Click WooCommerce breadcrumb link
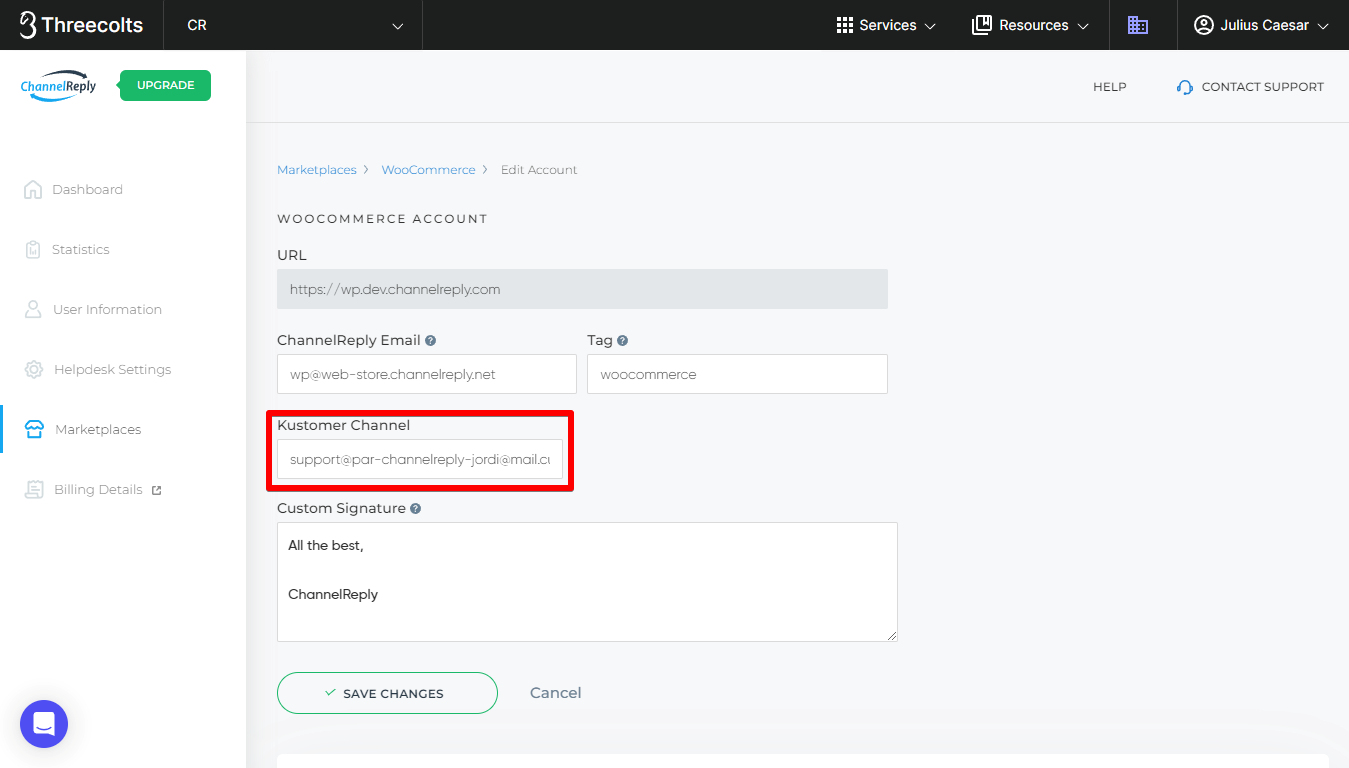Viewport: 1349px width, 768px height. click(428, 170)
